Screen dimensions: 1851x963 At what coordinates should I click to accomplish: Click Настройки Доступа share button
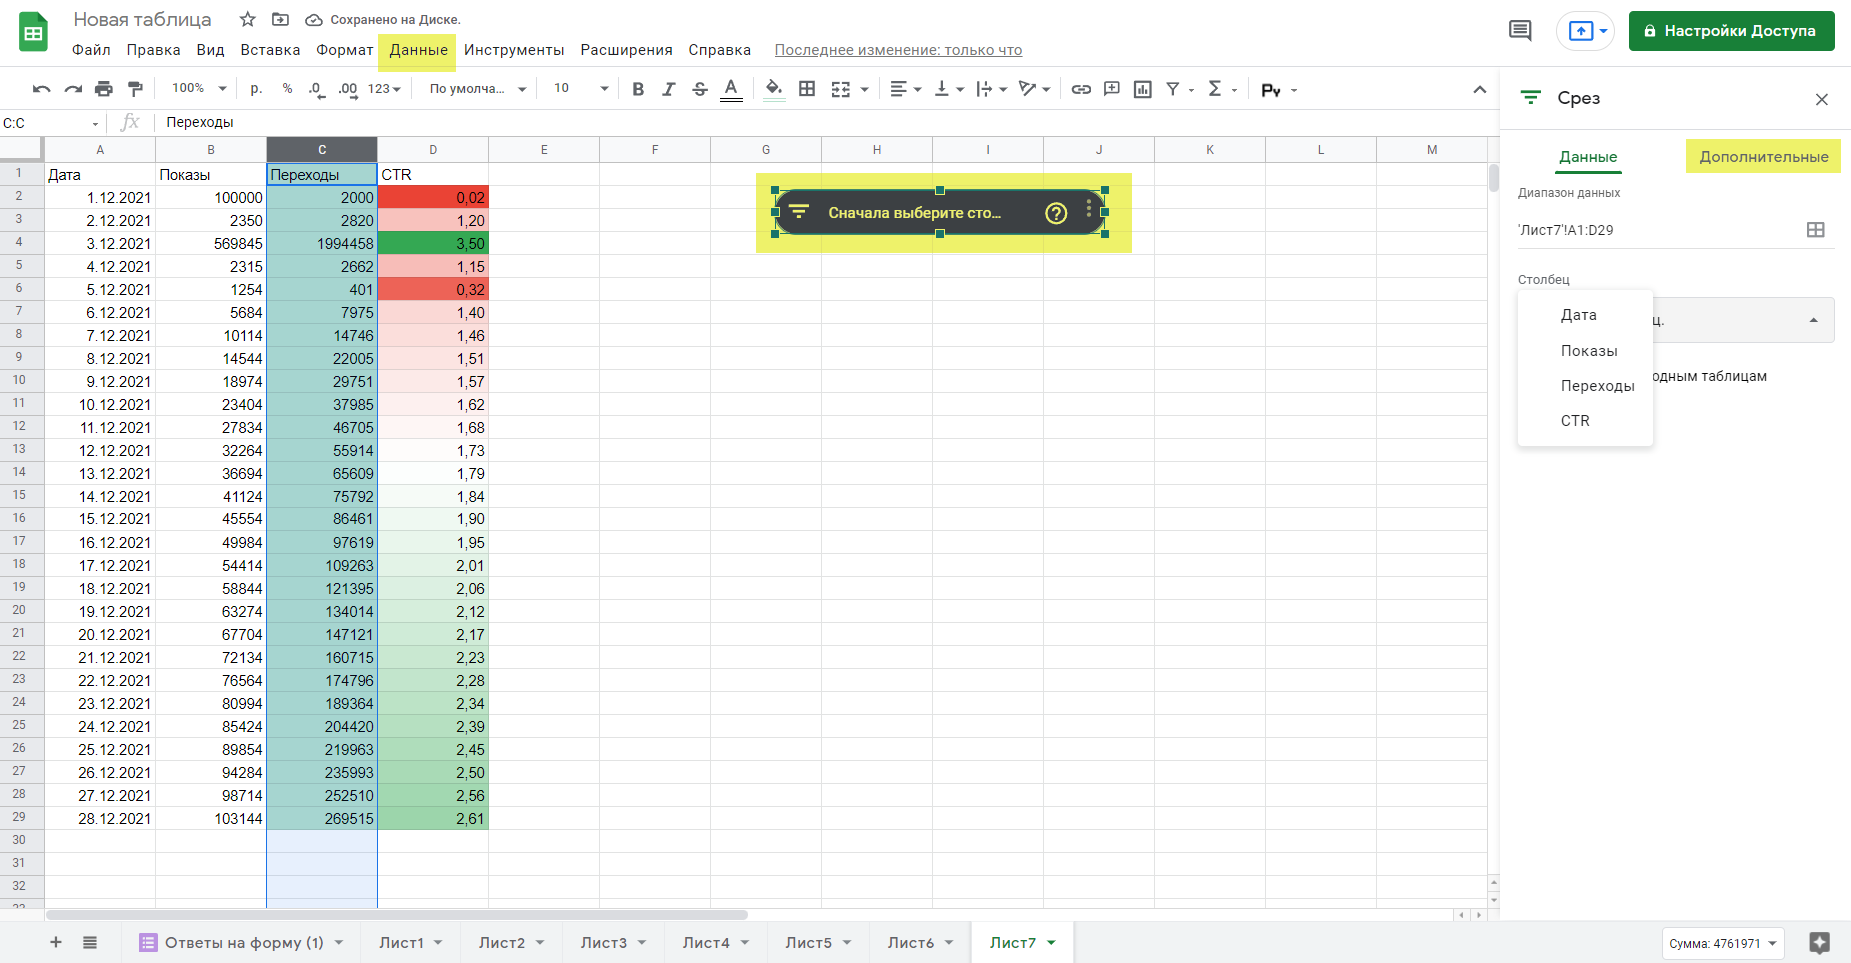click(1731, 31)
